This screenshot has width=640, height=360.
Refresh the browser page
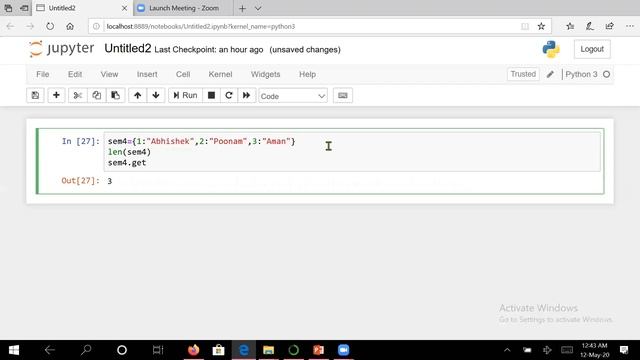point(50,26)
